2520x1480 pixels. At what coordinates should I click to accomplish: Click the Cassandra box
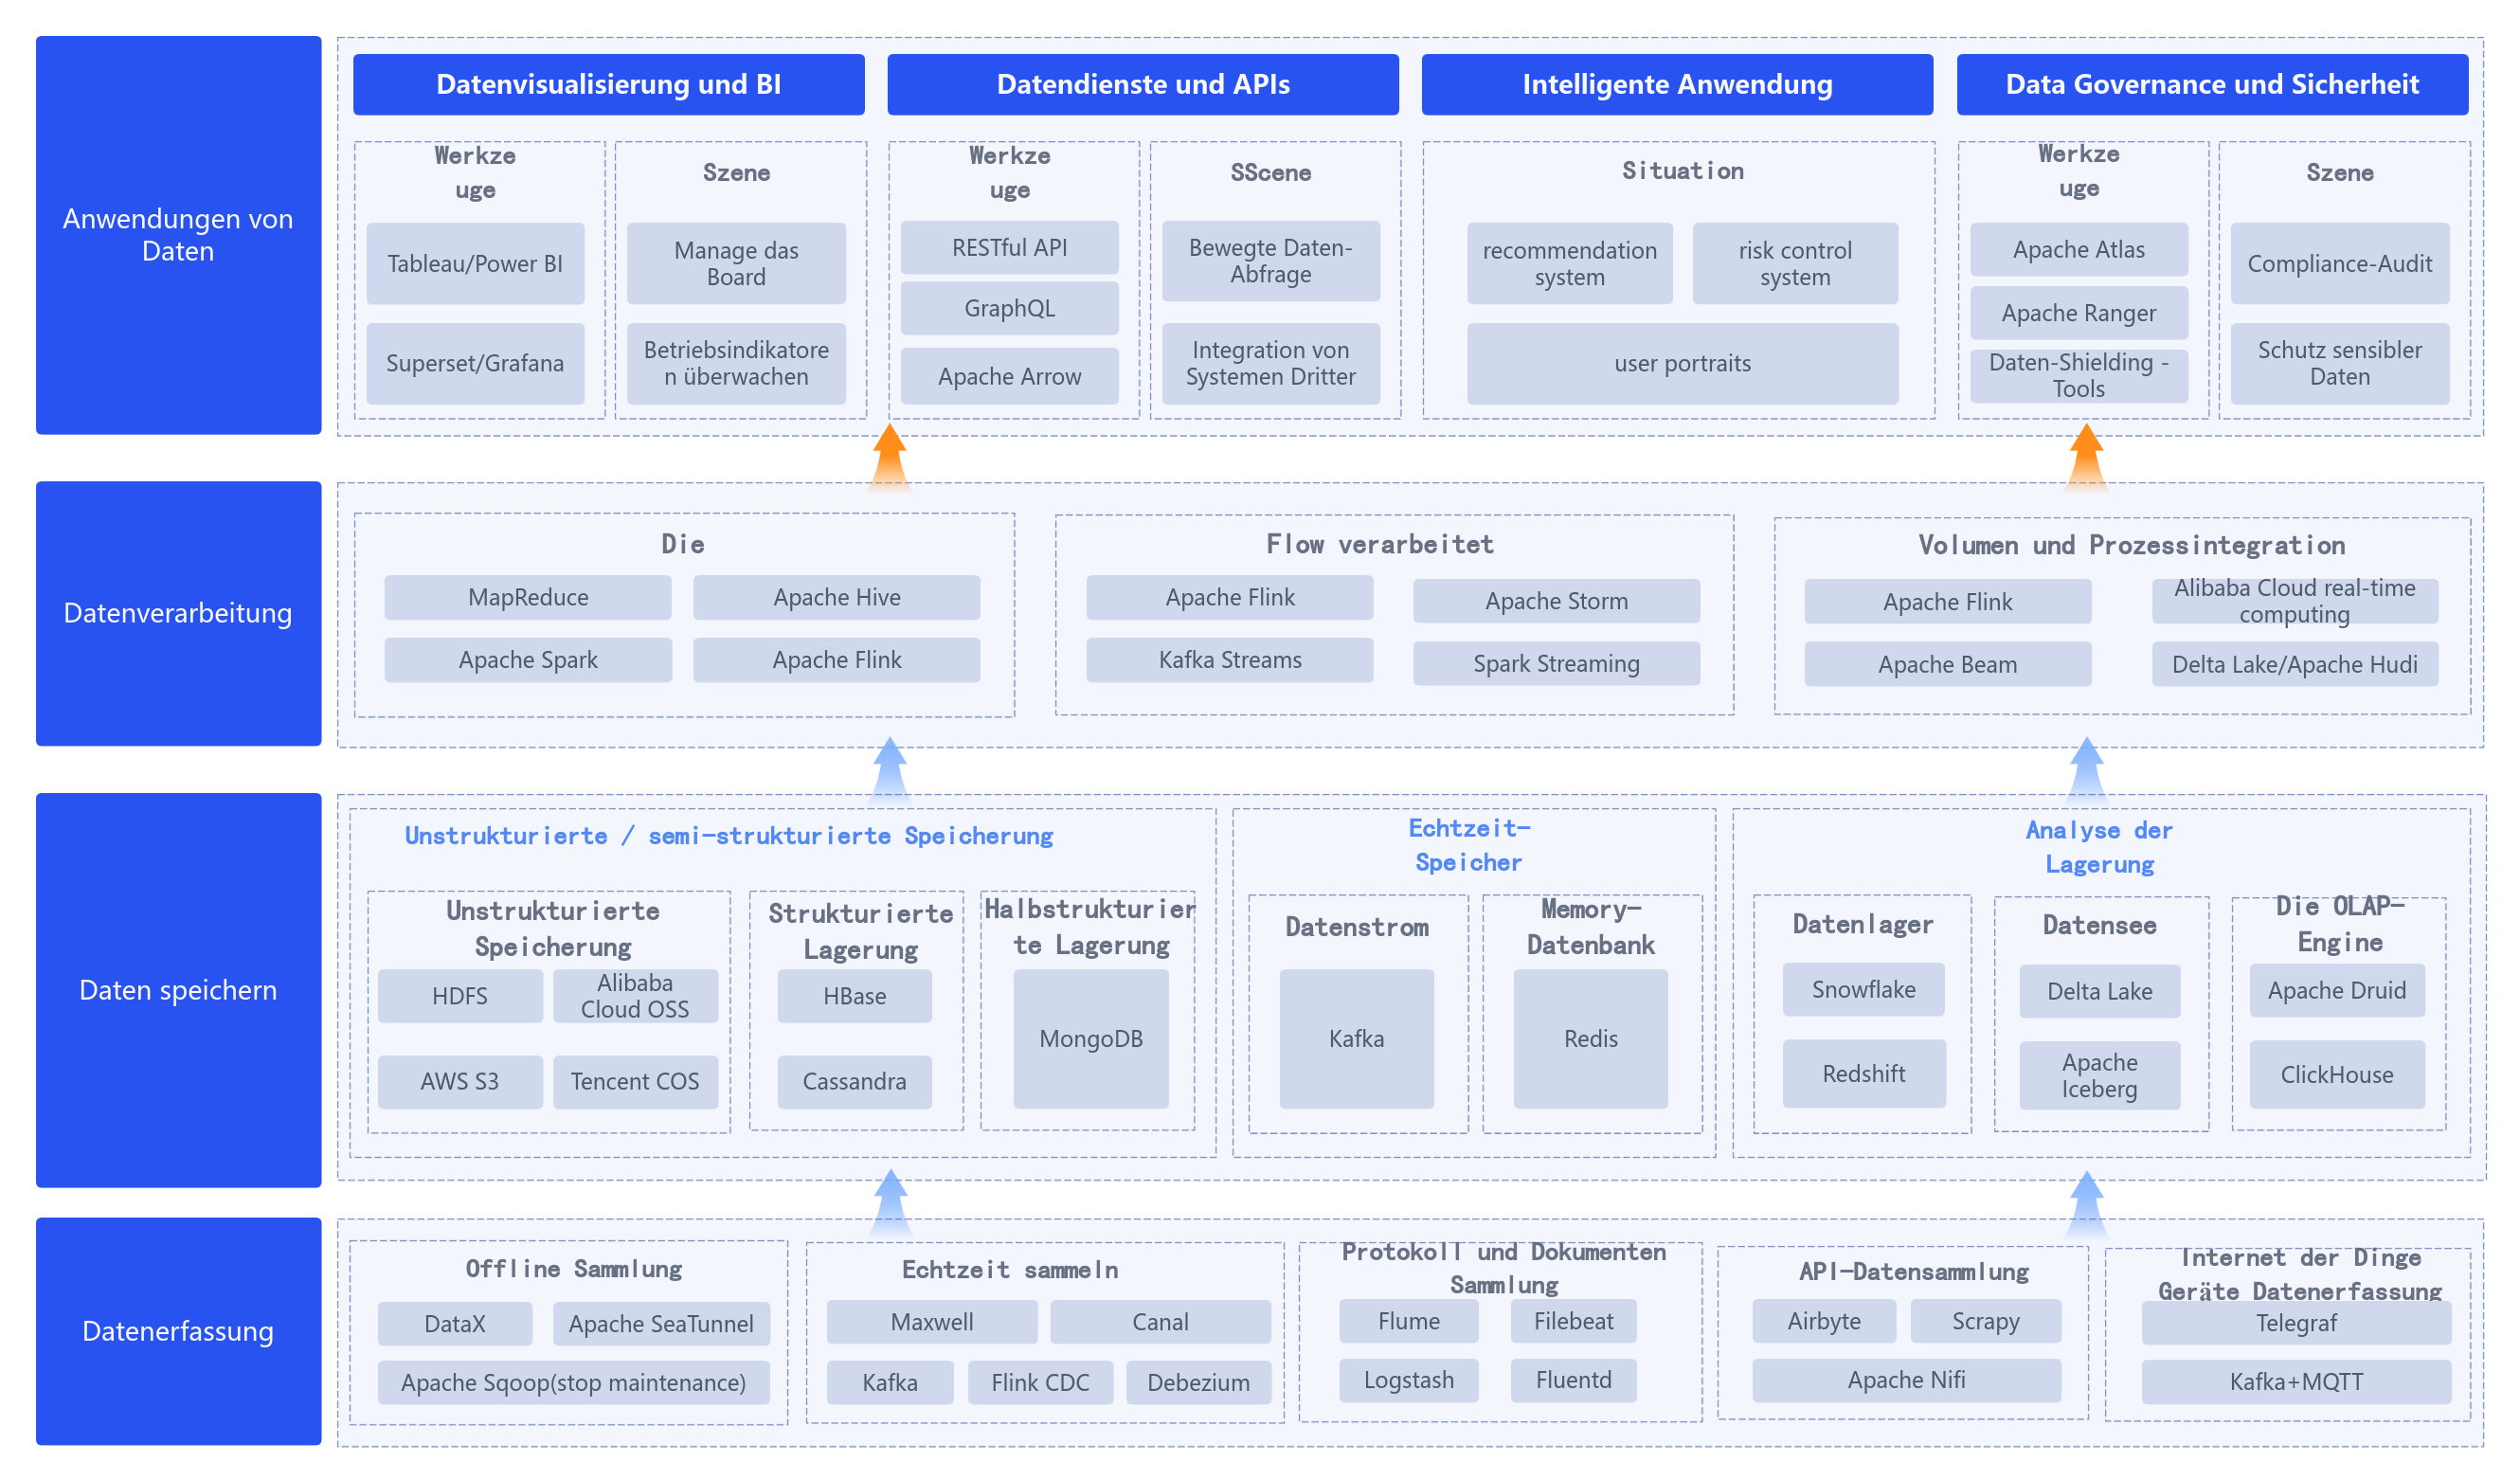click(854, 1081)
